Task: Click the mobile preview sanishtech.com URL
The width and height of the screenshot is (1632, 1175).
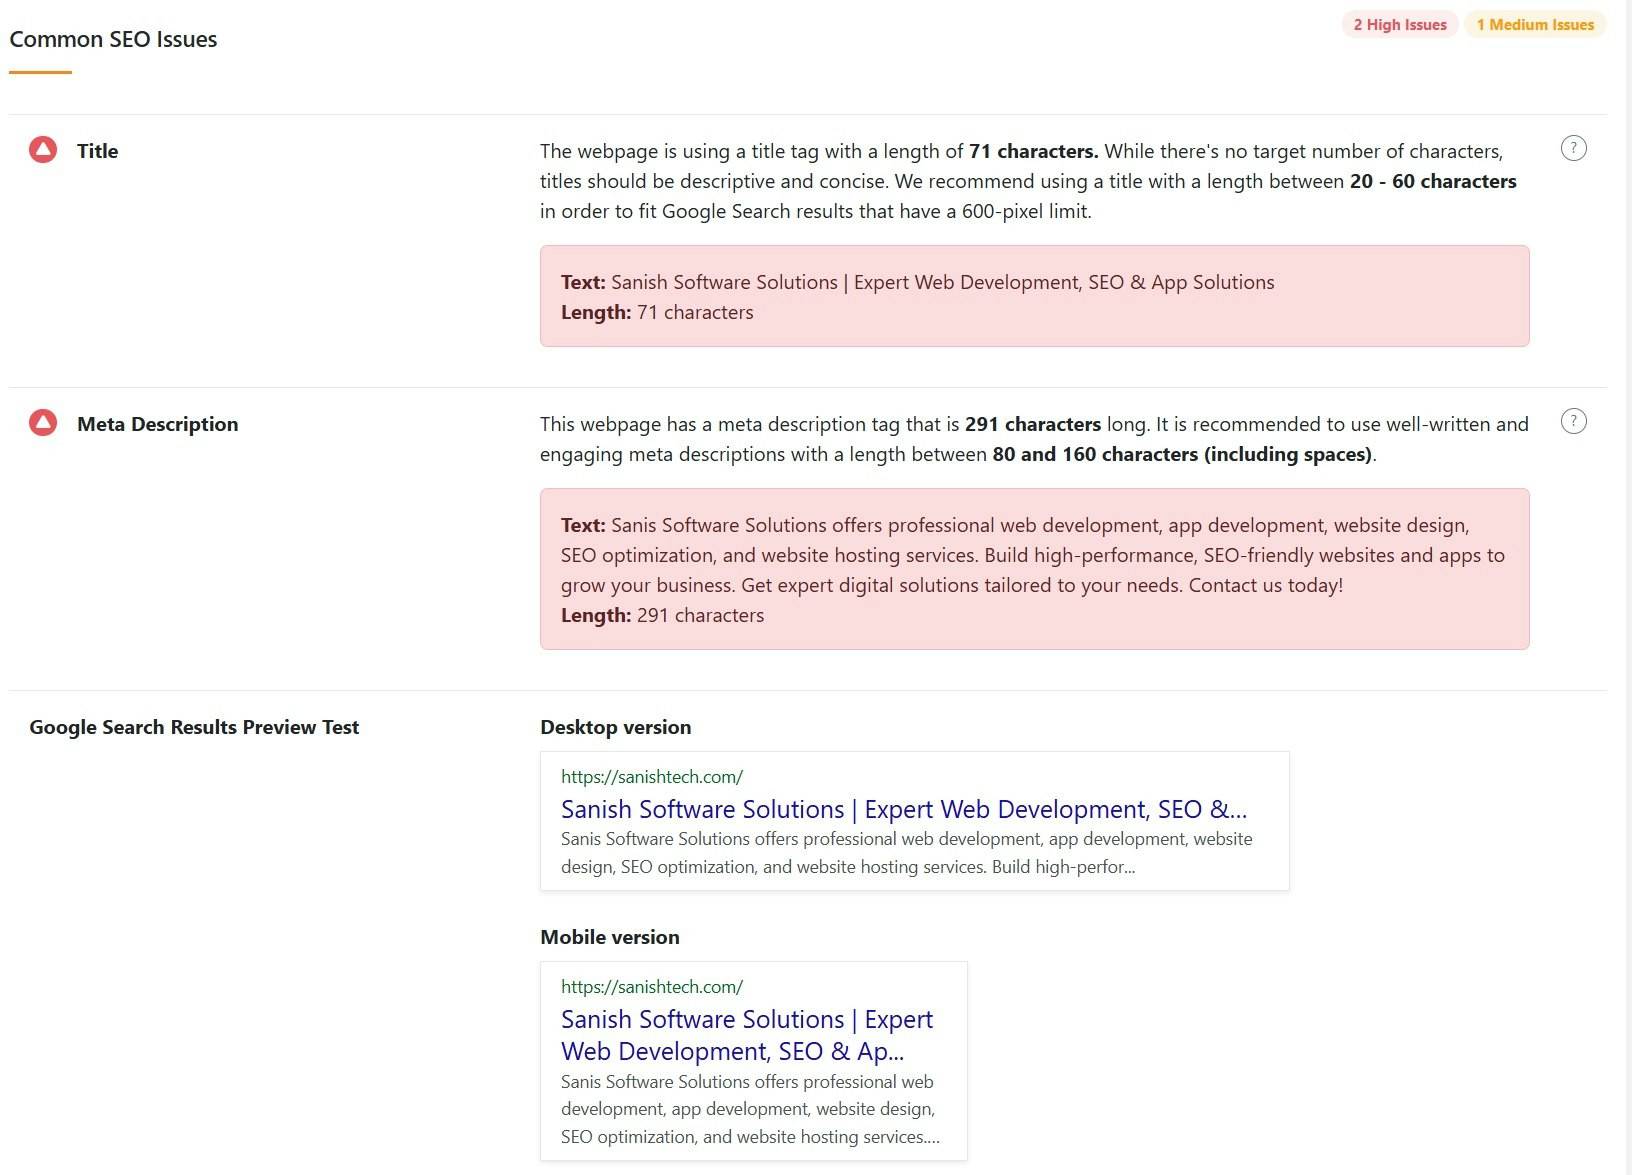Action: pos(652,987)
